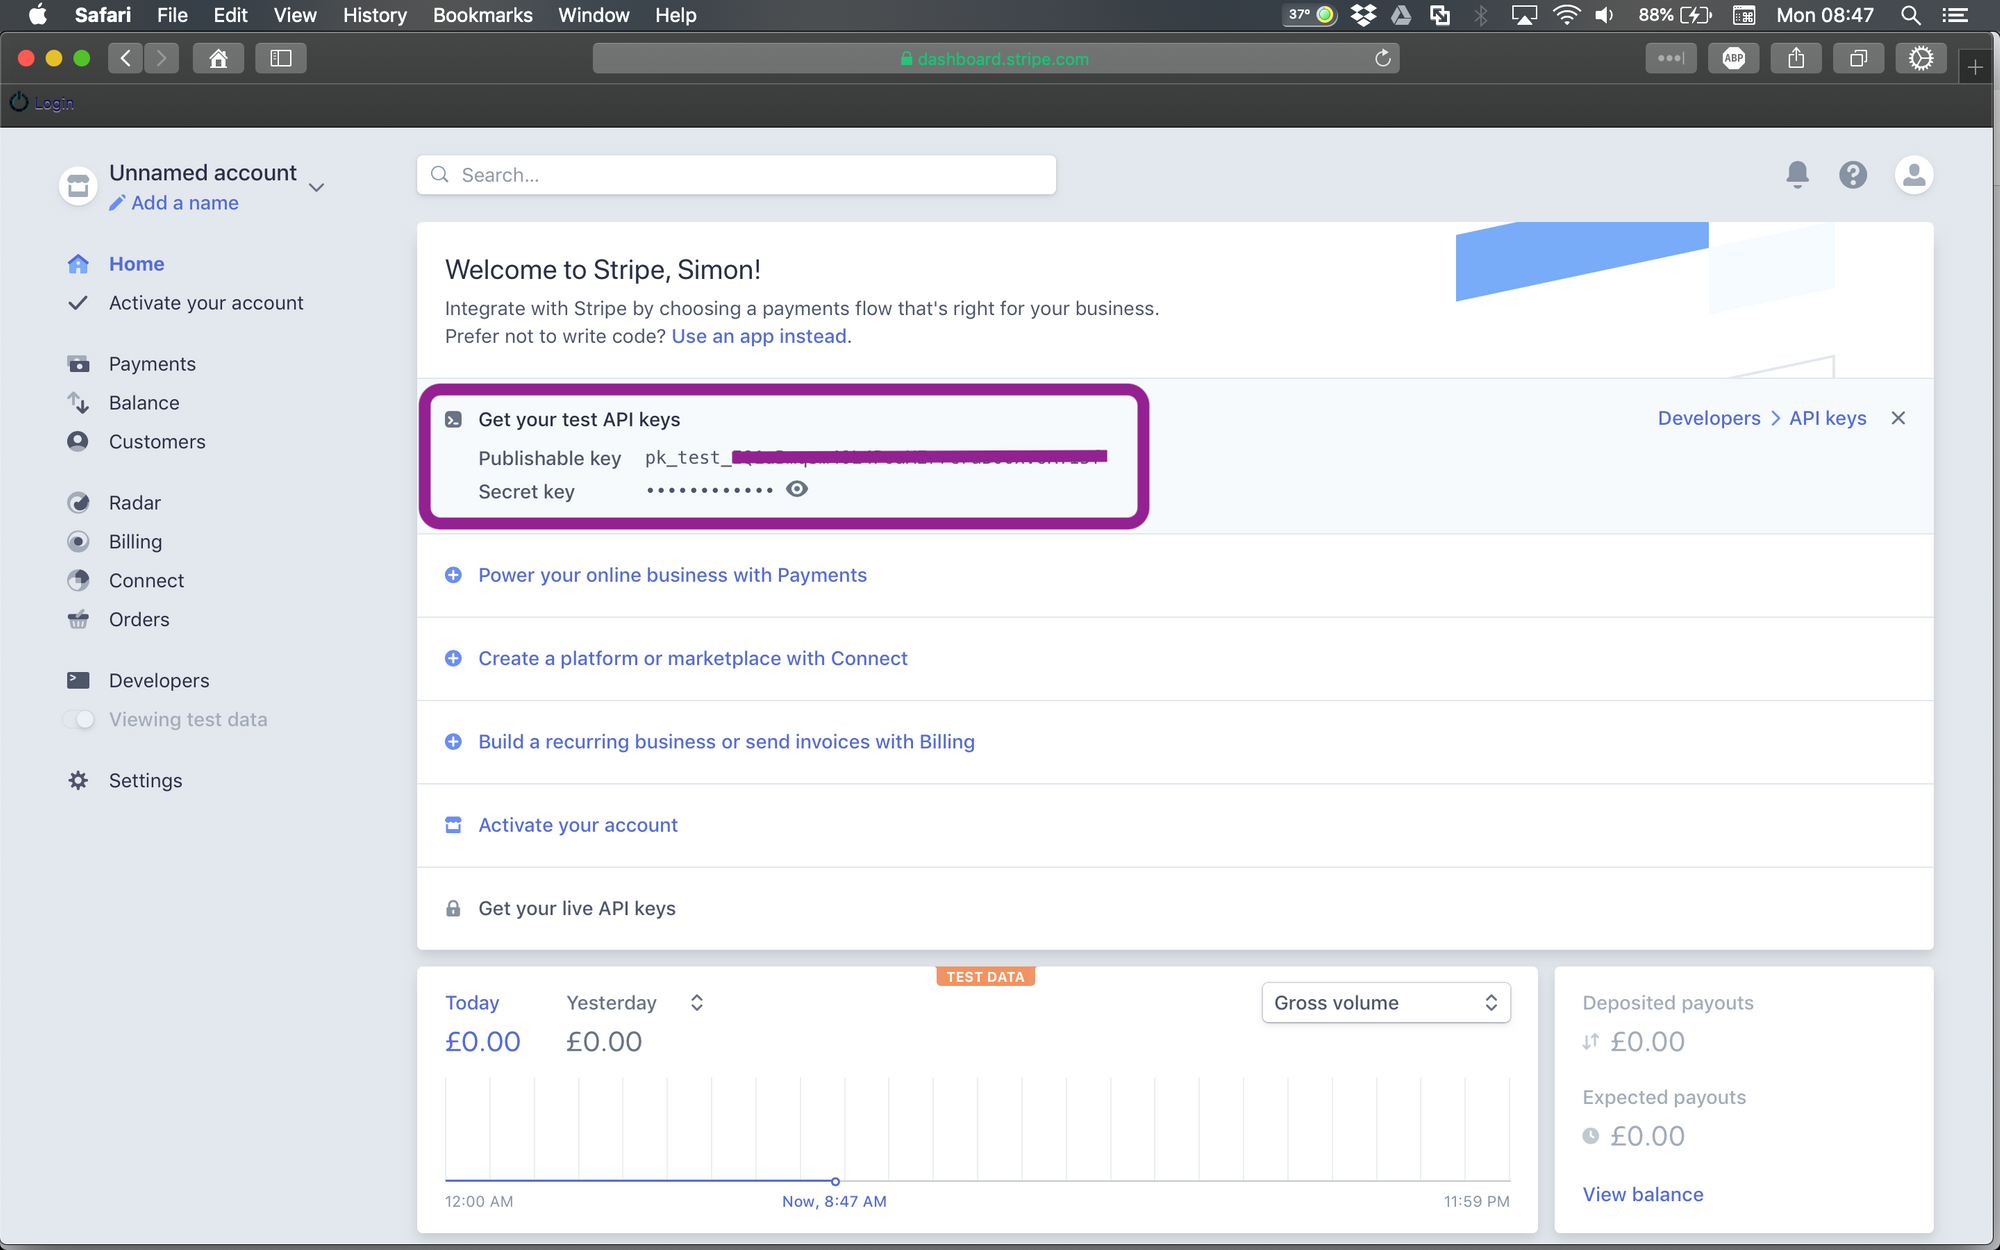Expand Build a recurring business with Billing

coord(726,742)
